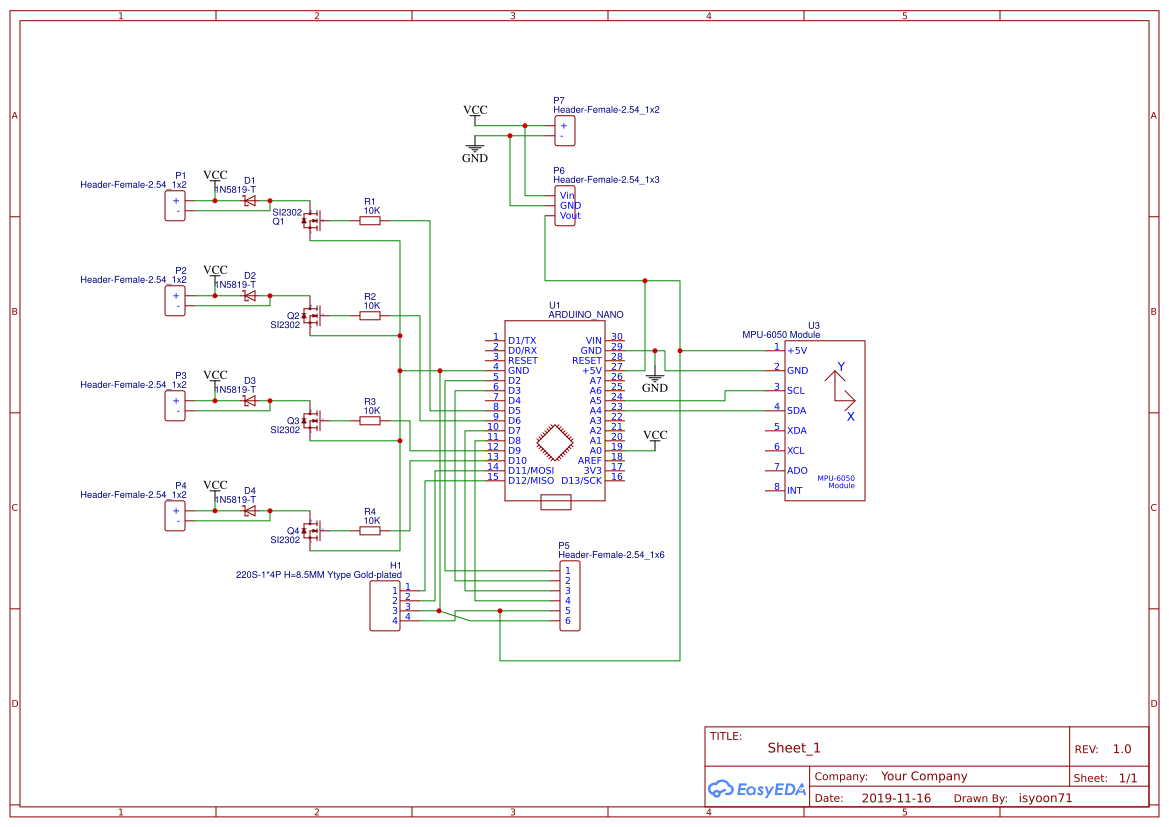Click the Q3 SI2302 MOSFET symbol

312,421
